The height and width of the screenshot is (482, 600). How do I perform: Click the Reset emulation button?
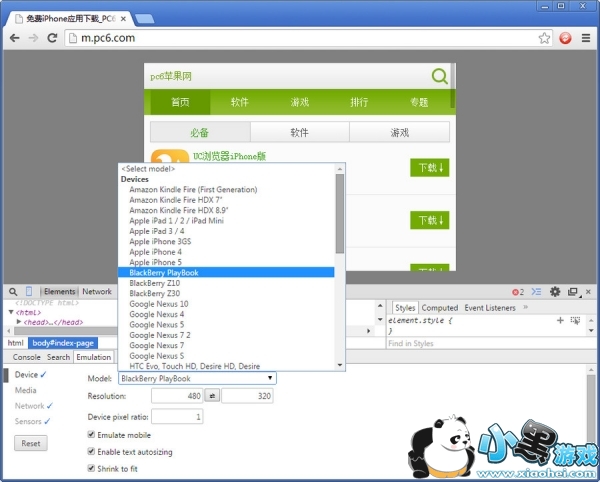click(31, 443)
